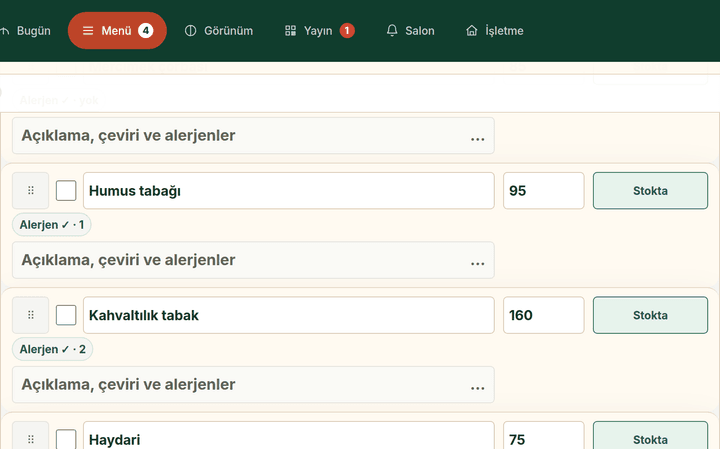The height and width of the screenshot is (449, 720).
Task: Edit the price field showing 95
Action: pyautogui.click(x=544, y=191)
